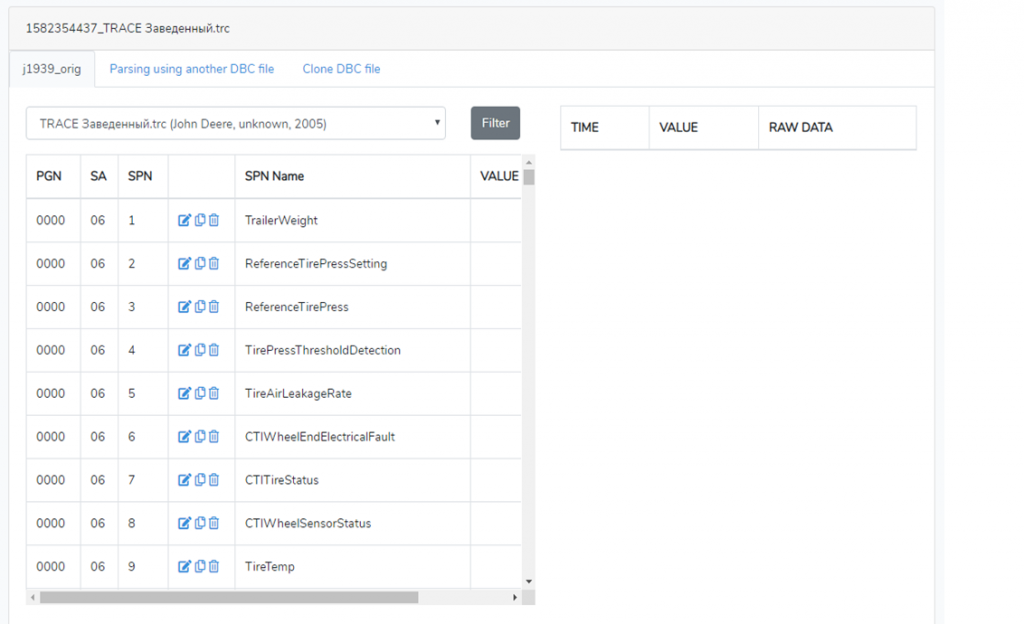Image resolution: width=1024 pixels, height=624 pixels.
Task: Click the vertical scrollbar down arrow
Action: tap(529, 582)
